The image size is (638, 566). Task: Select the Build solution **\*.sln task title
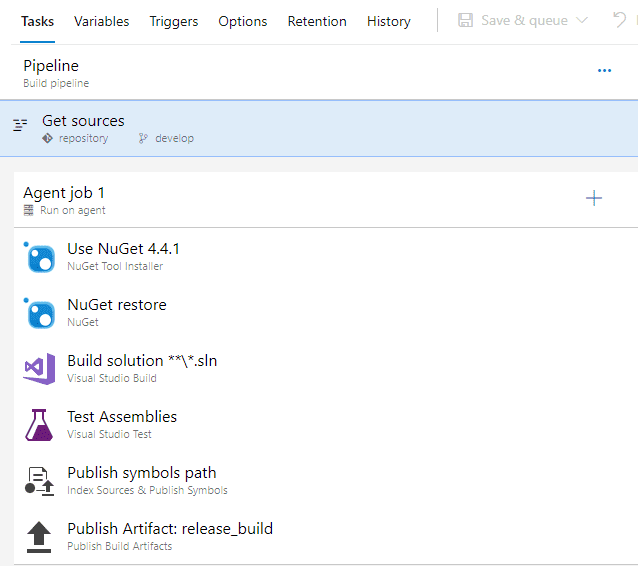click(x=142, y=361)
